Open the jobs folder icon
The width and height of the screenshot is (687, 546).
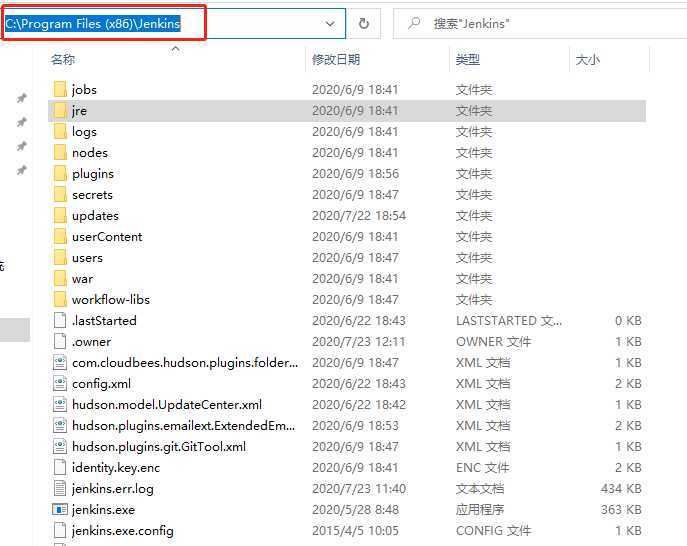[x=60, y=89]
